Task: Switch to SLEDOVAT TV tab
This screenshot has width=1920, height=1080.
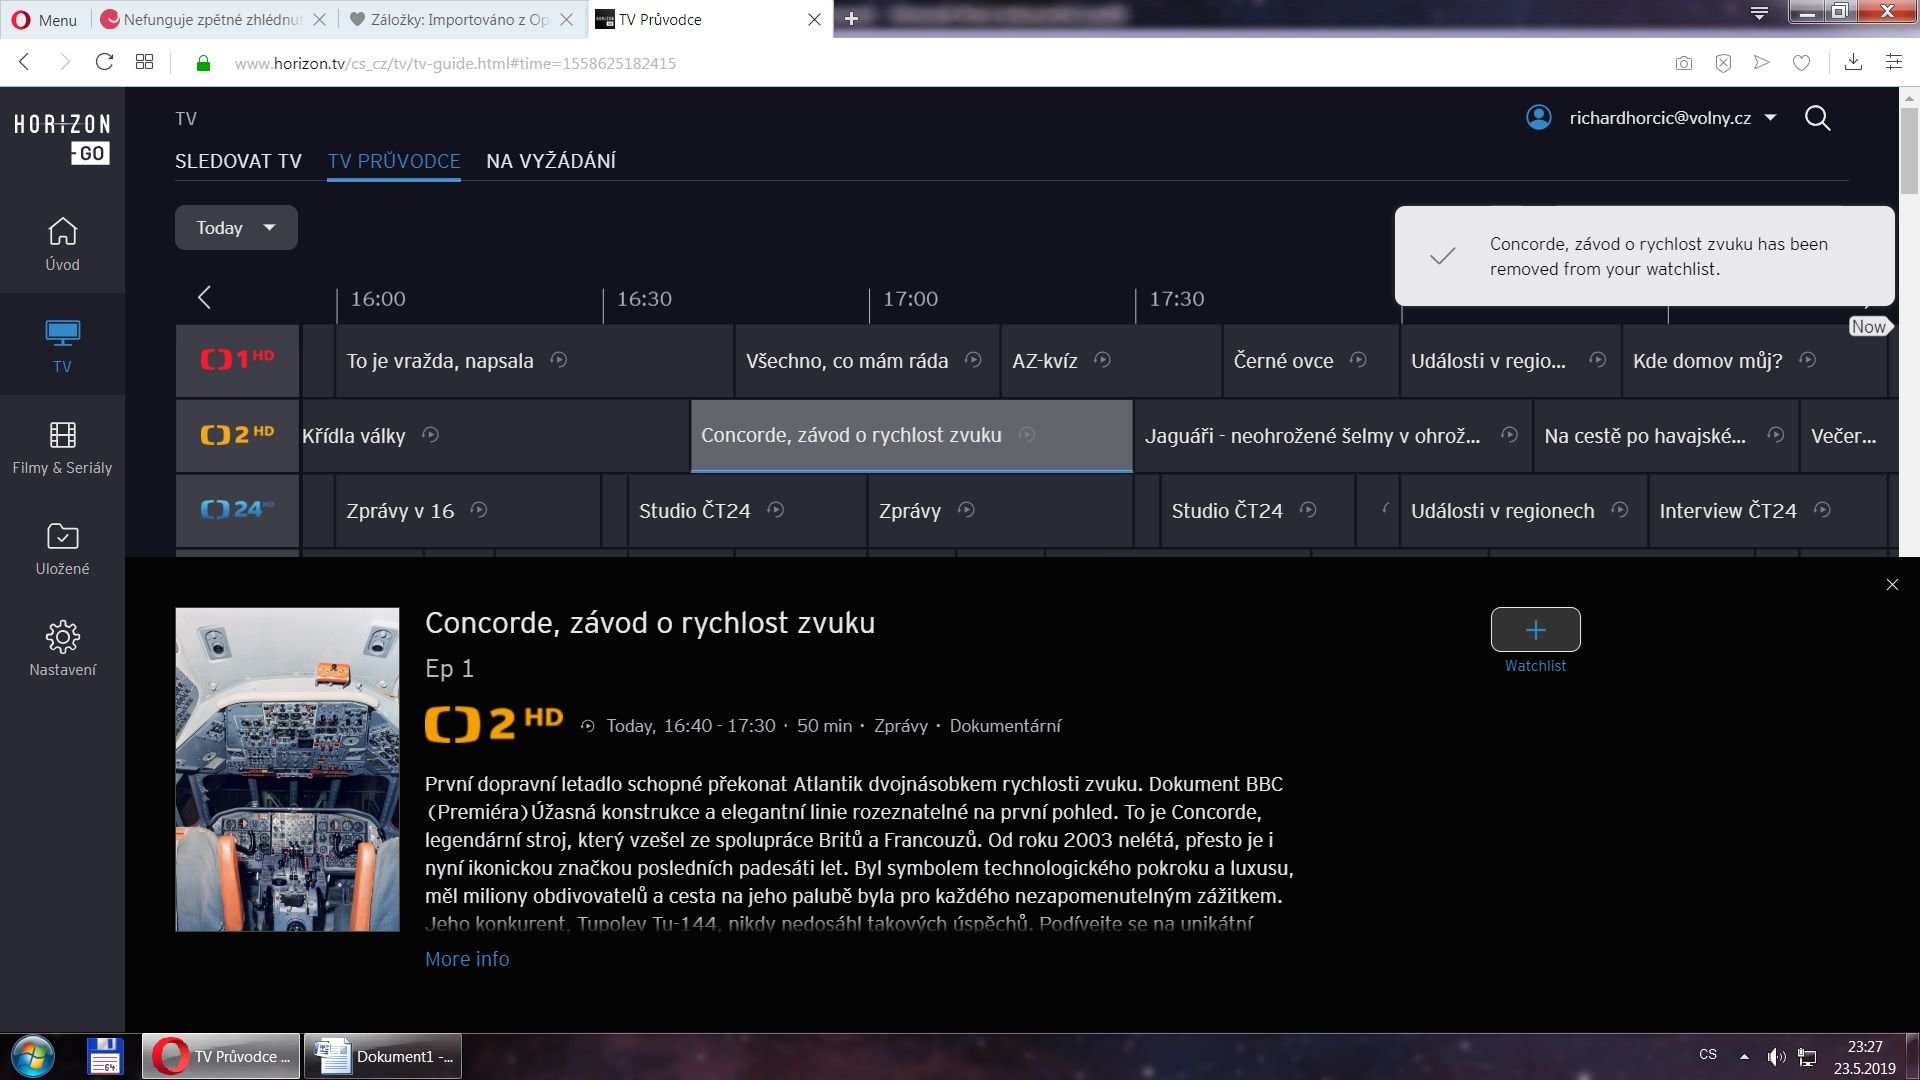Action: click(x=238, y=161)
